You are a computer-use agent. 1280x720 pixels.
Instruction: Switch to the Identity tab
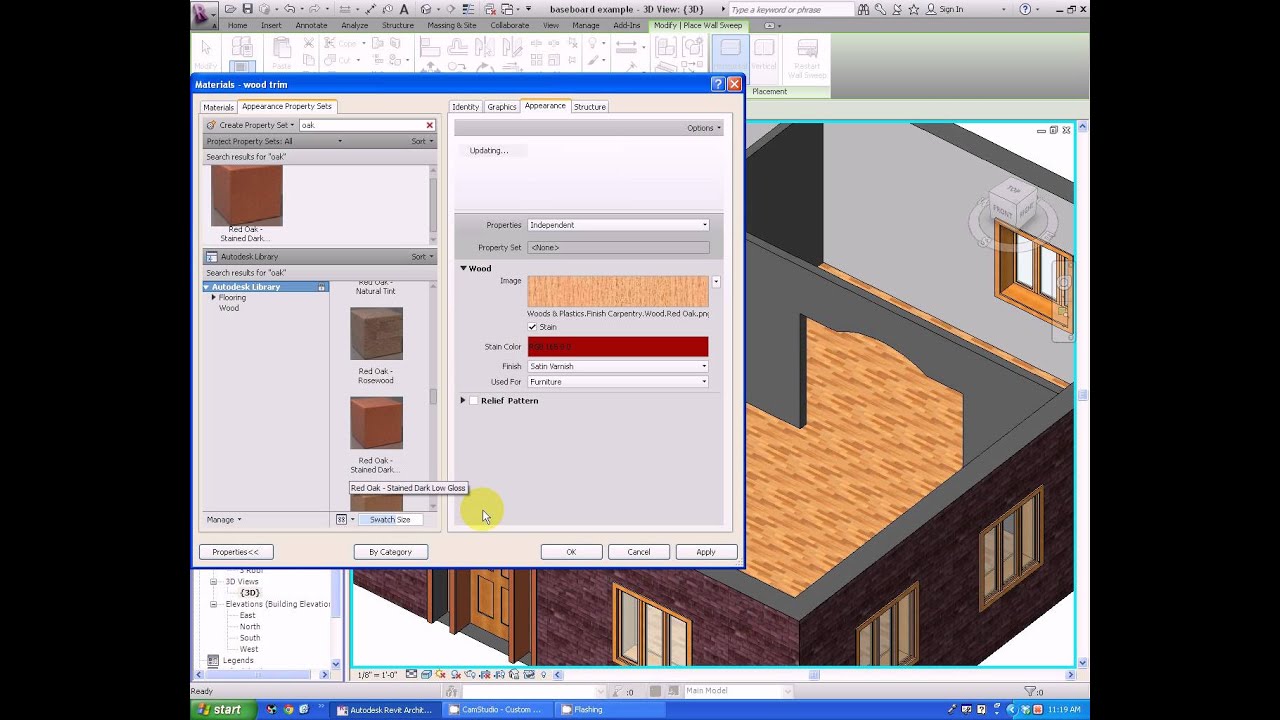pyautogui.click(x=465, y=107)
